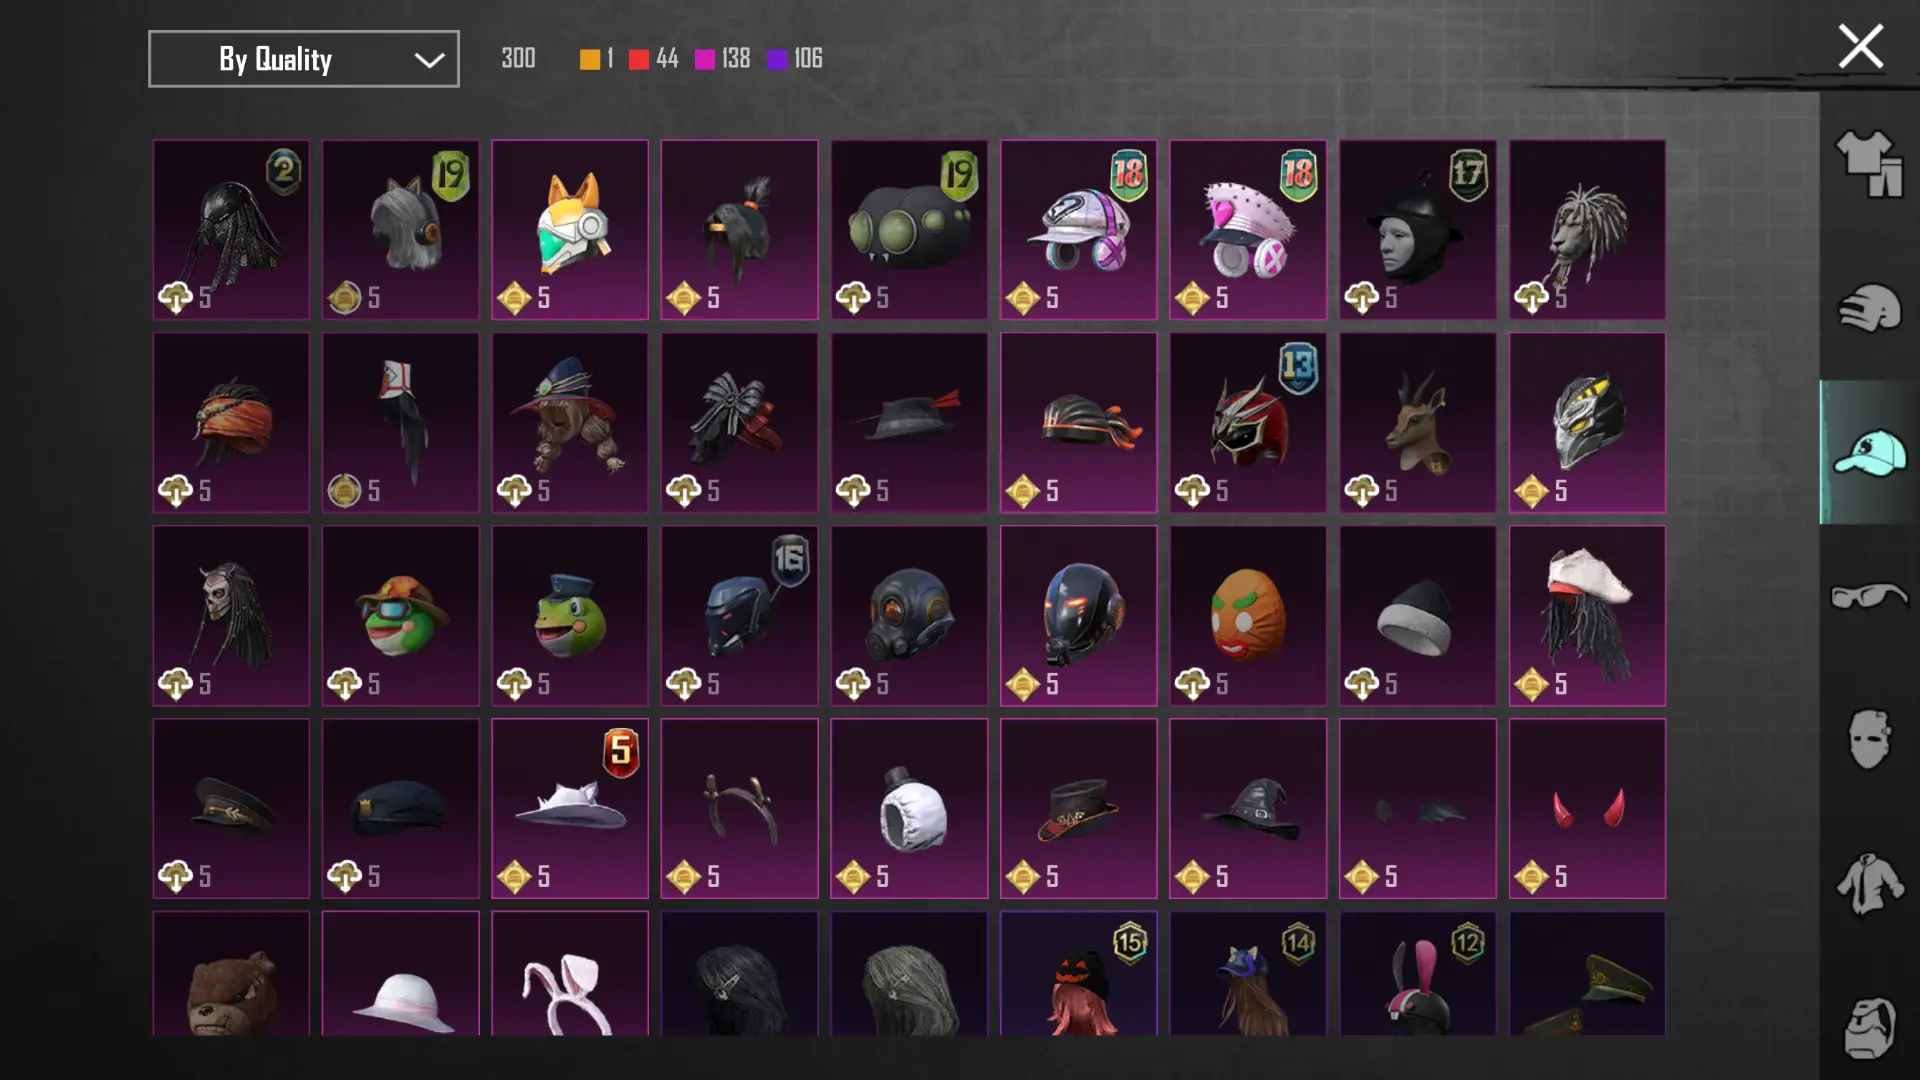
Task: Select the helmet category in sidebar
Action: (1868, 308)
